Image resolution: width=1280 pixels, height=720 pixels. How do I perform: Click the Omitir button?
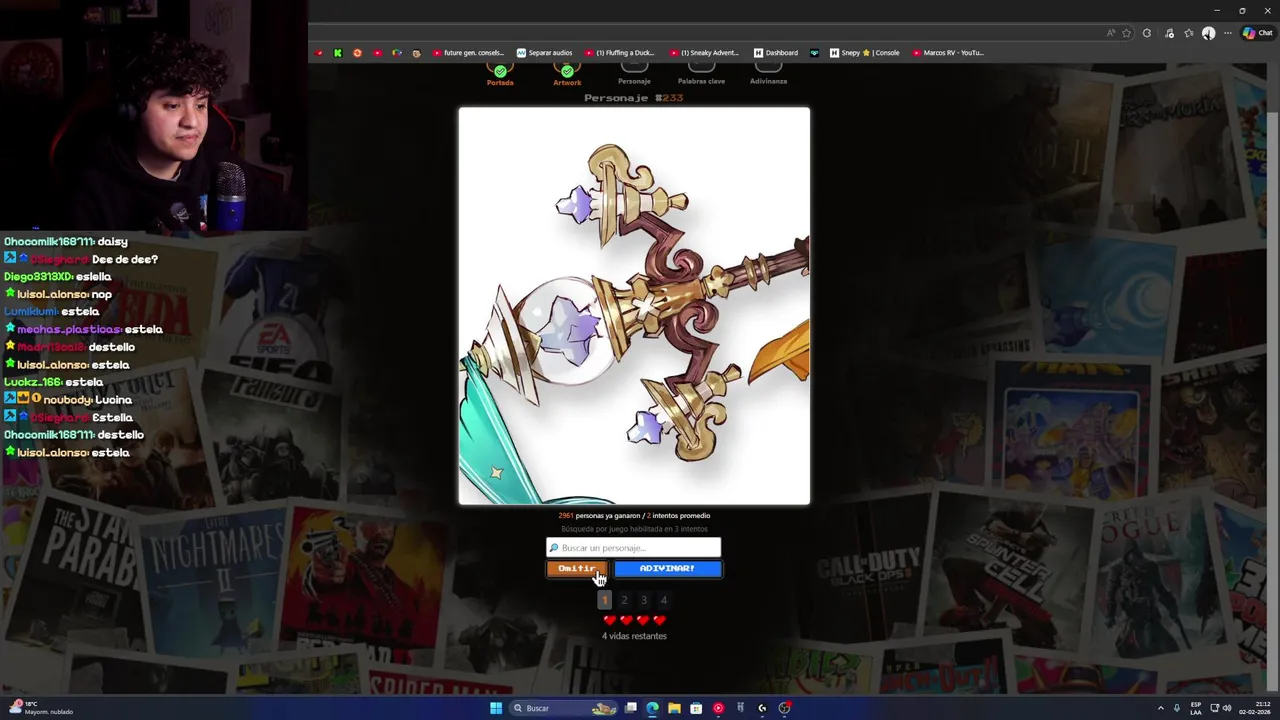[576, 568]
